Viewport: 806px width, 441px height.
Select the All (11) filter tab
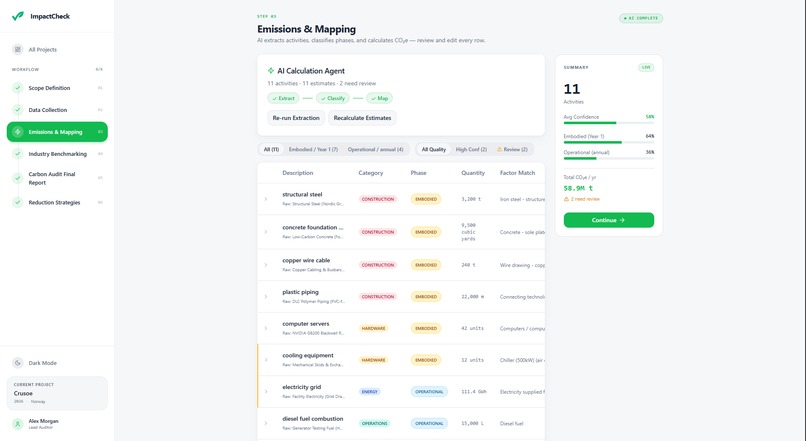click(271, 149)
